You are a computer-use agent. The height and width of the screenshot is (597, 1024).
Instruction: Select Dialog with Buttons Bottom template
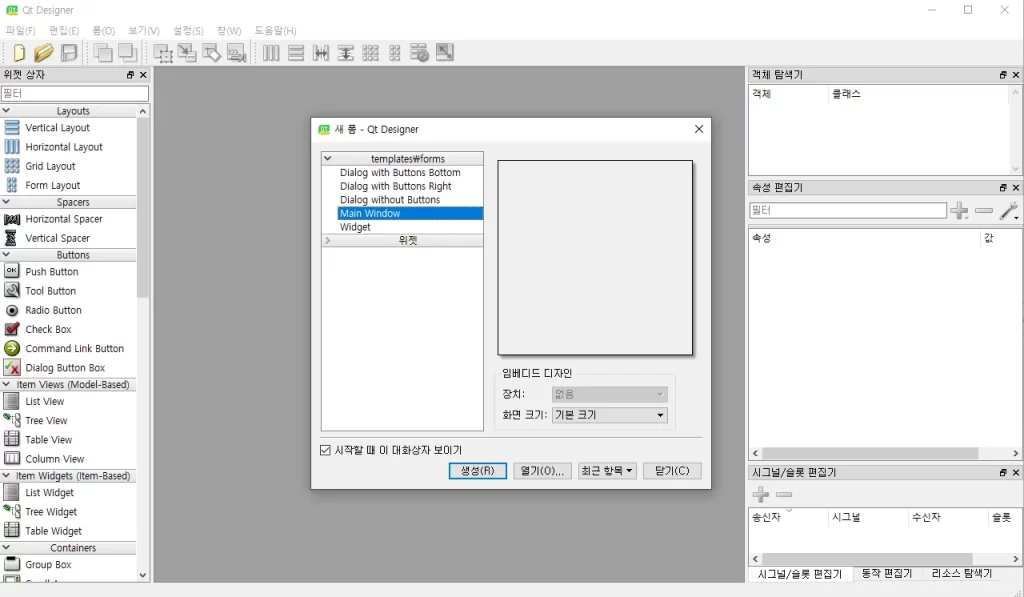400,172
